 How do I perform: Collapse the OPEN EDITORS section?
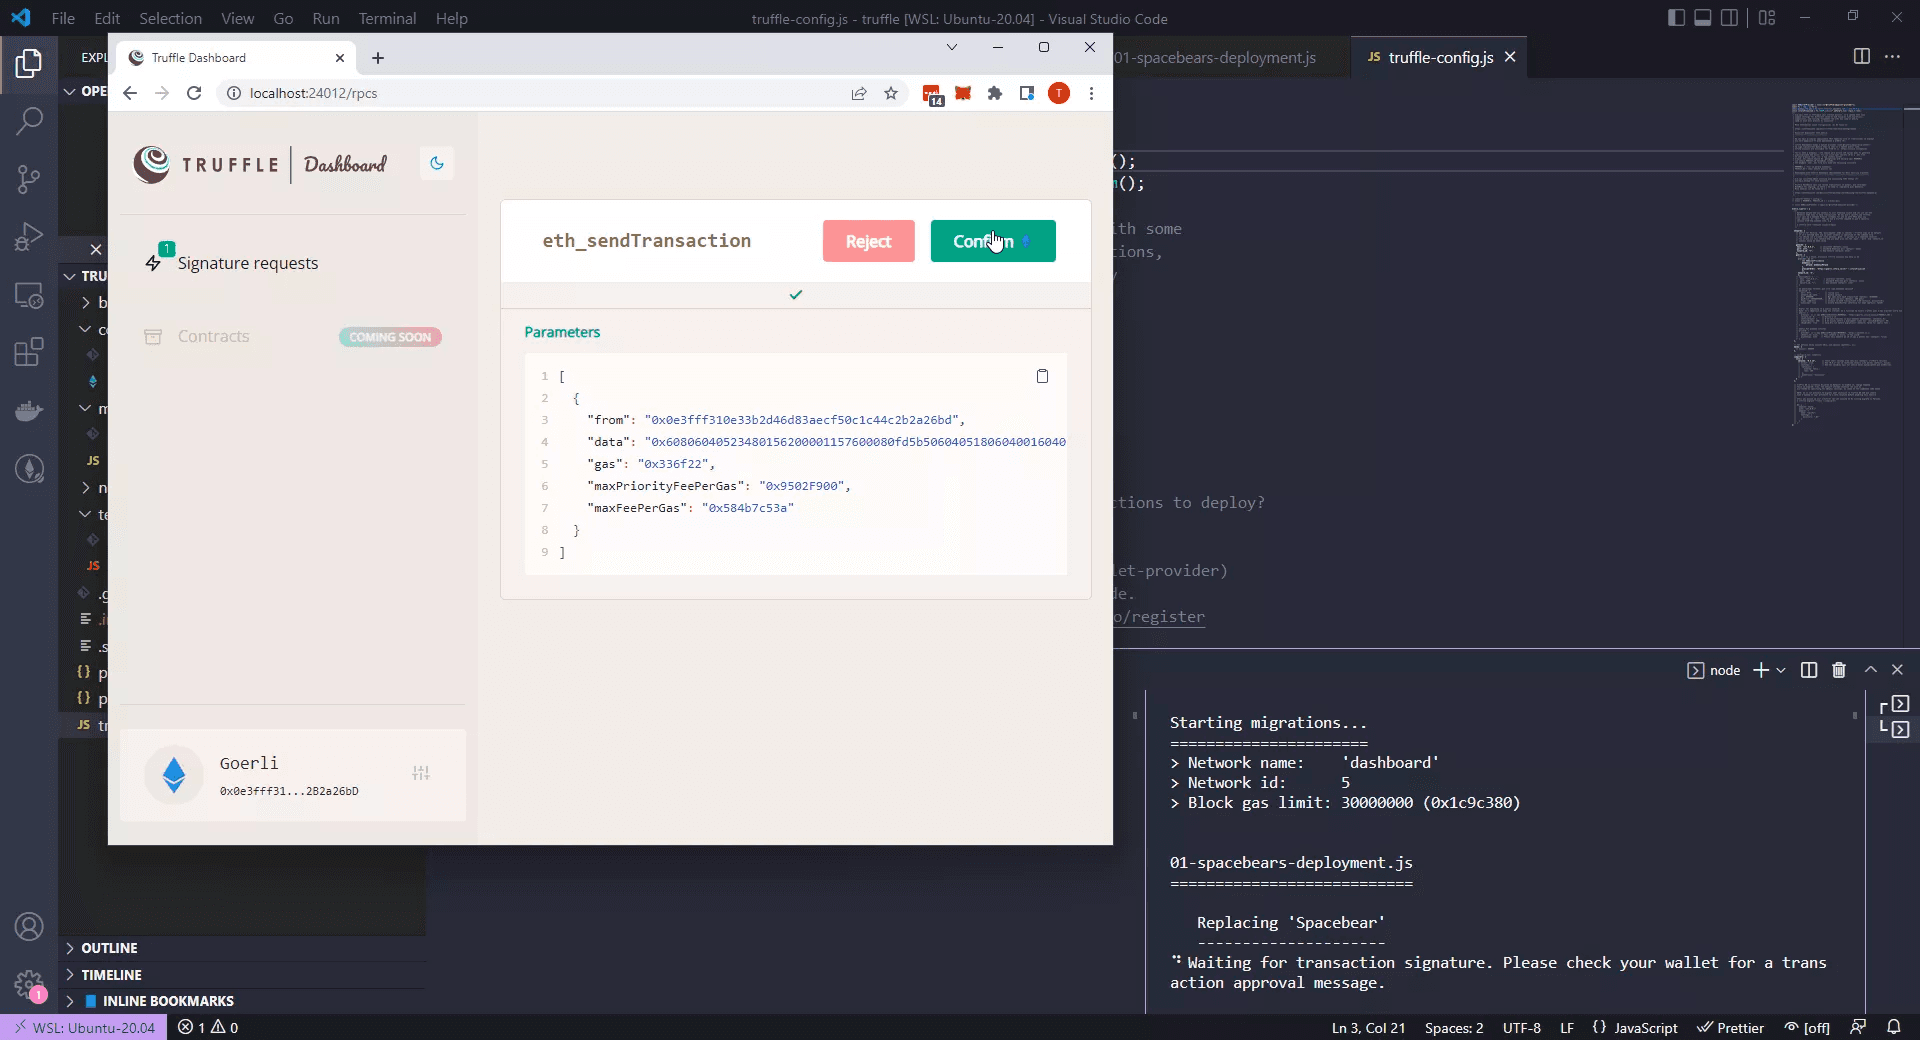coord(84,91)
